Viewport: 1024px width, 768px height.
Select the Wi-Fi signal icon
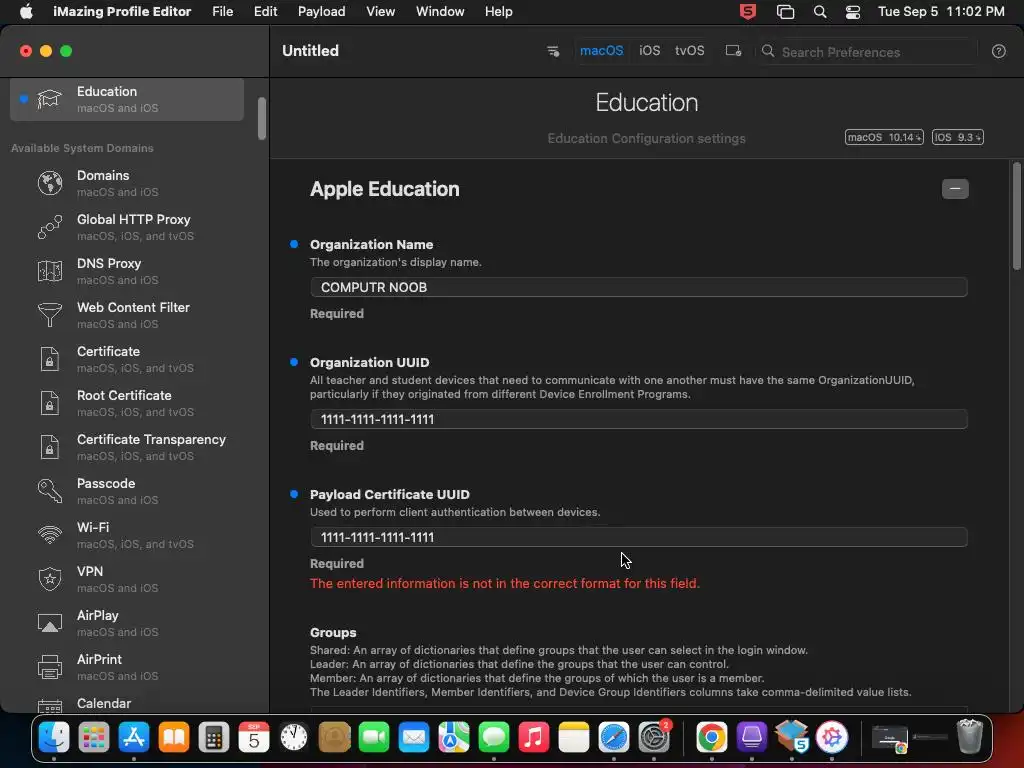50,535
